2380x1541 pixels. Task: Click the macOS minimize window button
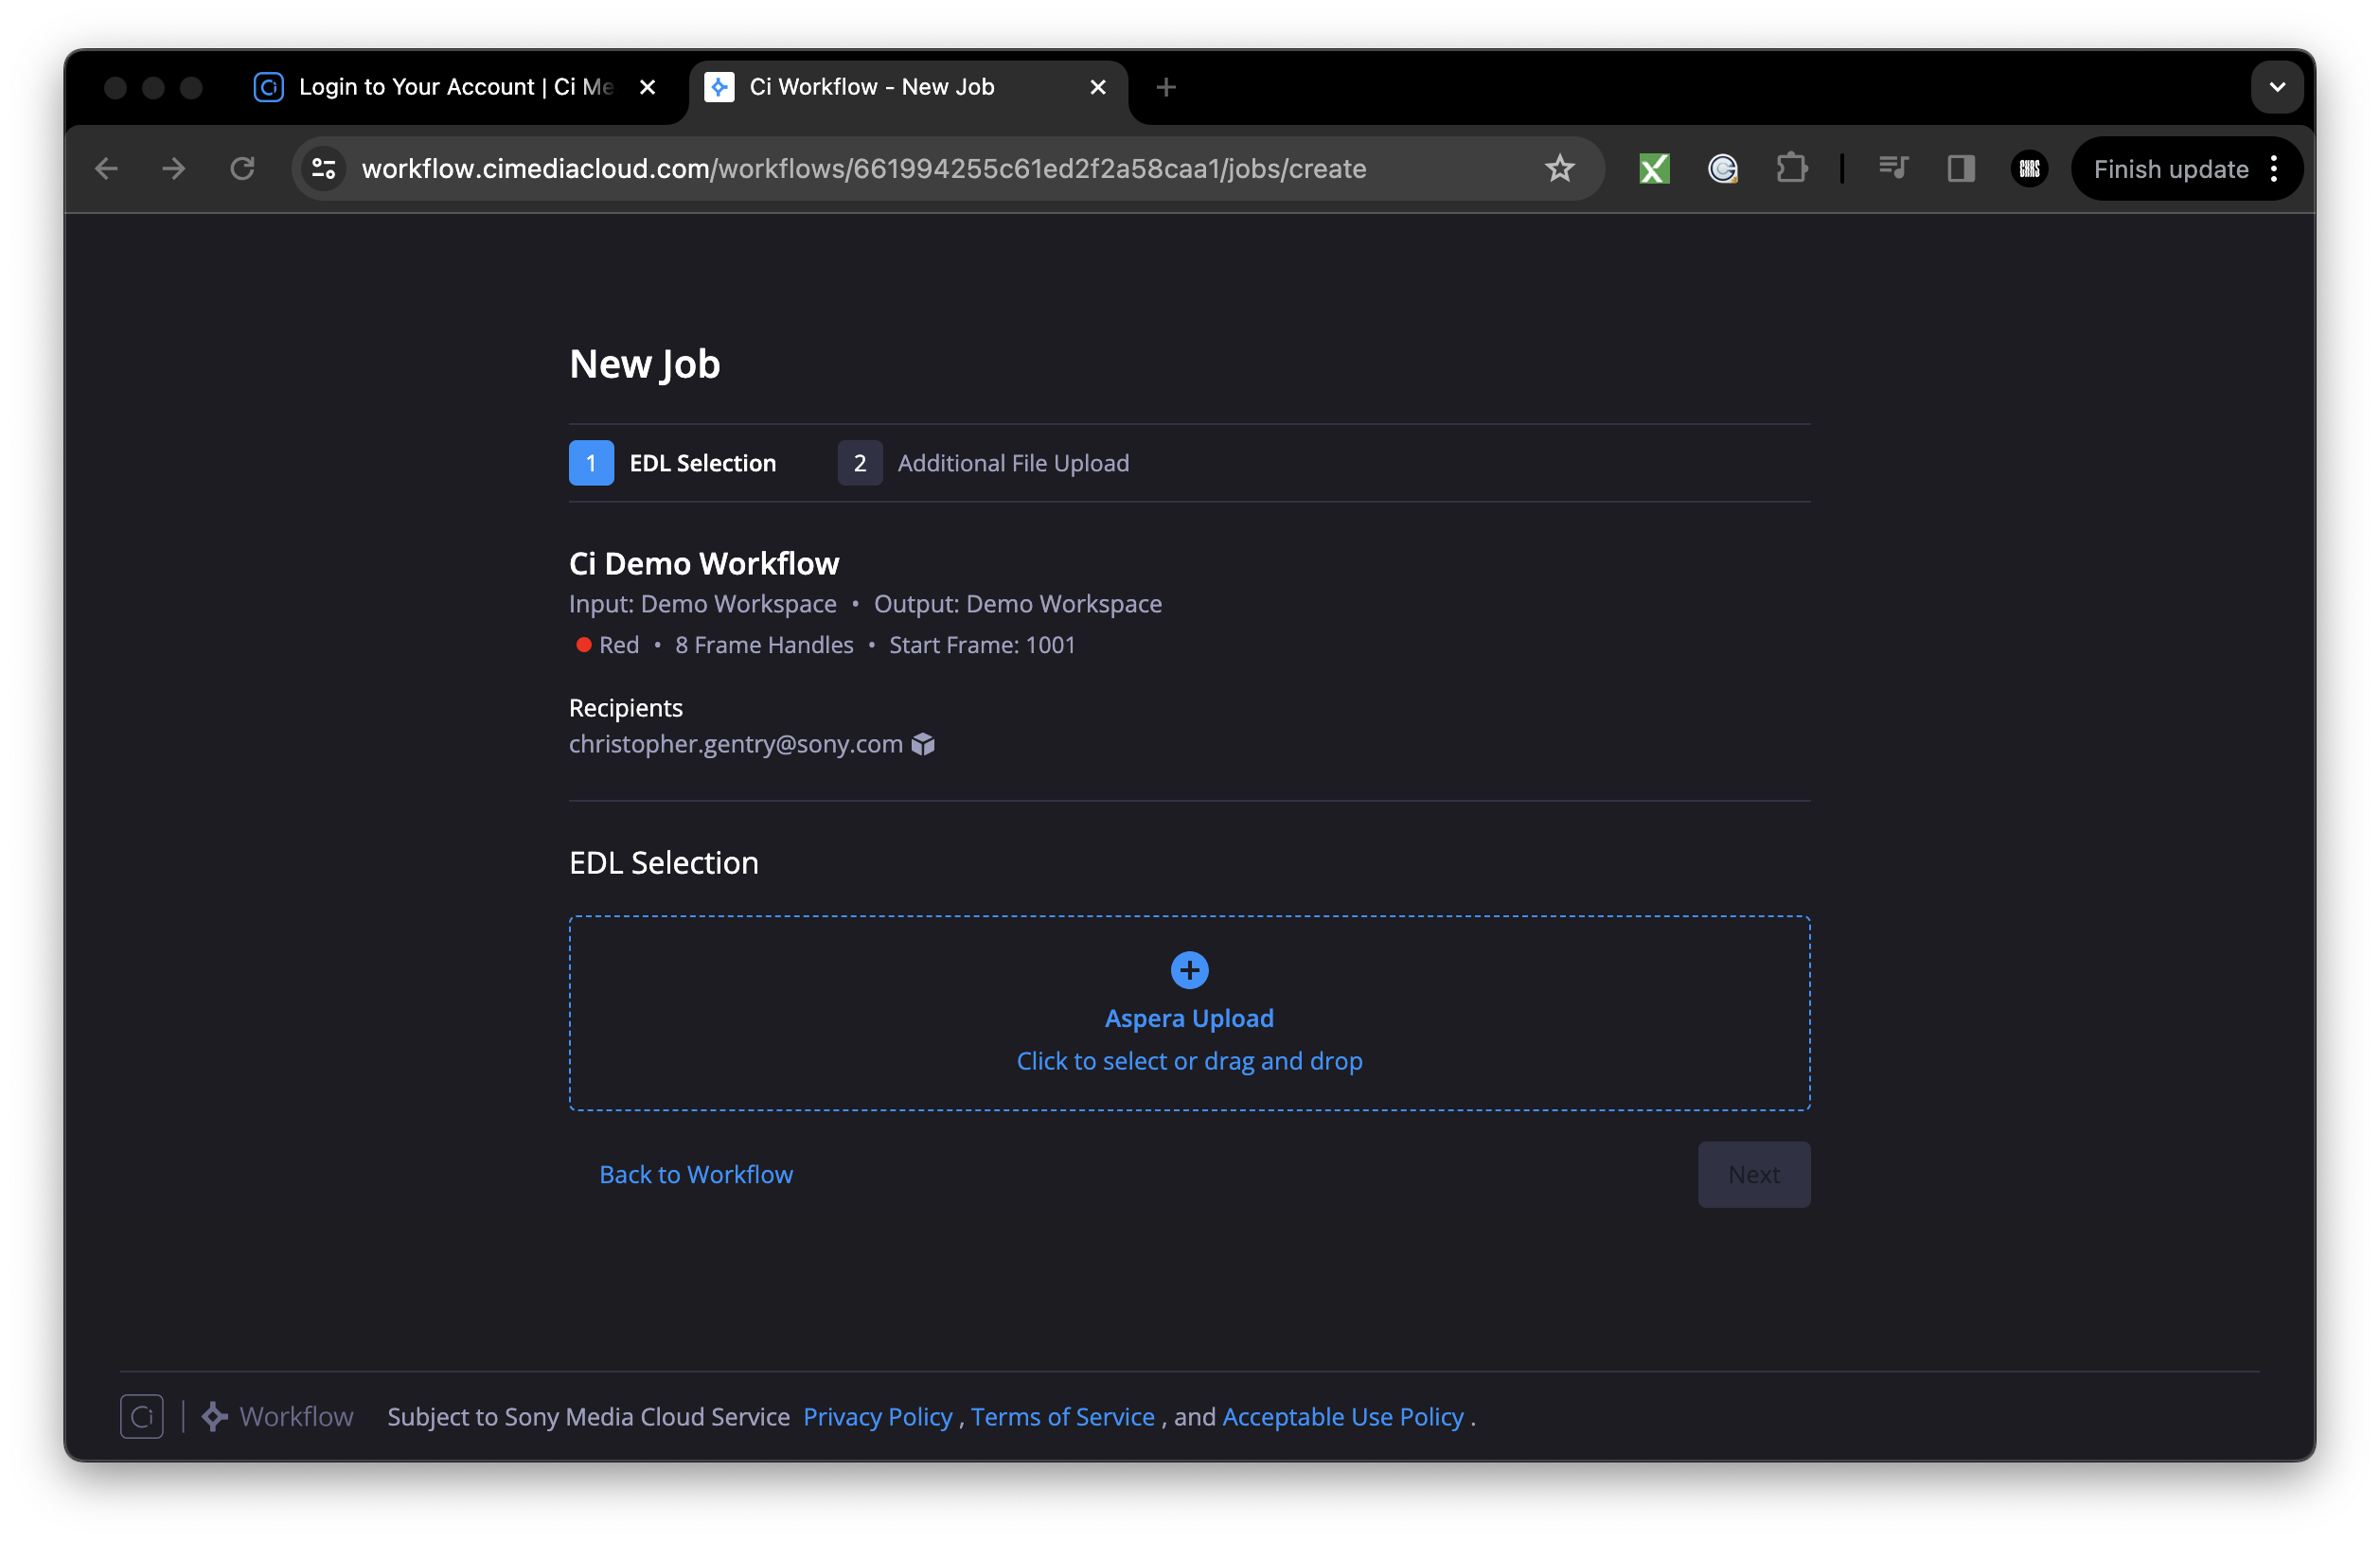pos(153,87)
